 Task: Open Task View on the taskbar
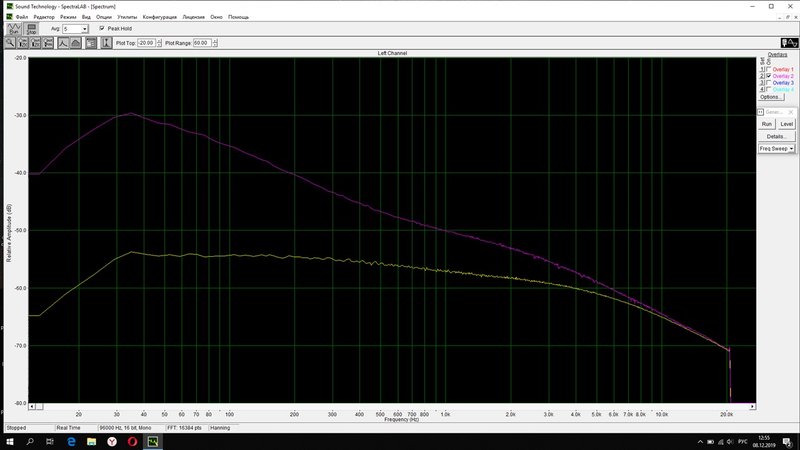50,442
